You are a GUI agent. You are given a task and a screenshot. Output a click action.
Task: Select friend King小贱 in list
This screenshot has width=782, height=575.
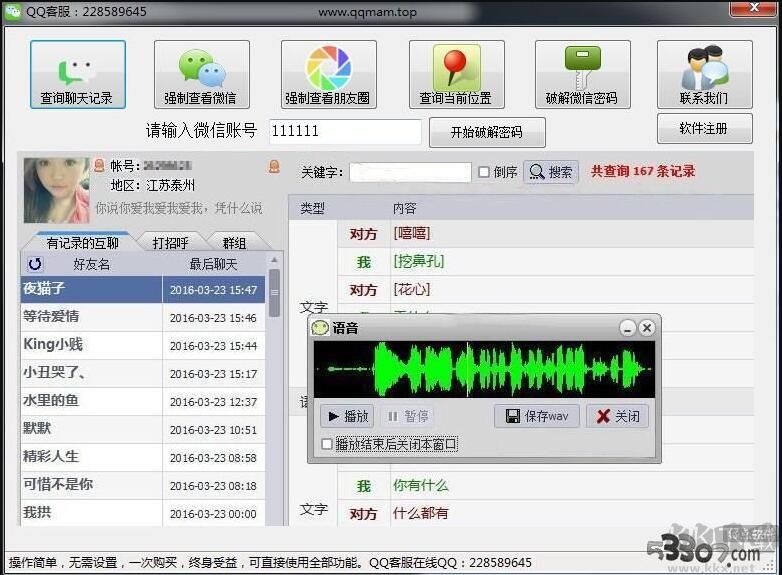pyautogui.click(x=143, y=345)
